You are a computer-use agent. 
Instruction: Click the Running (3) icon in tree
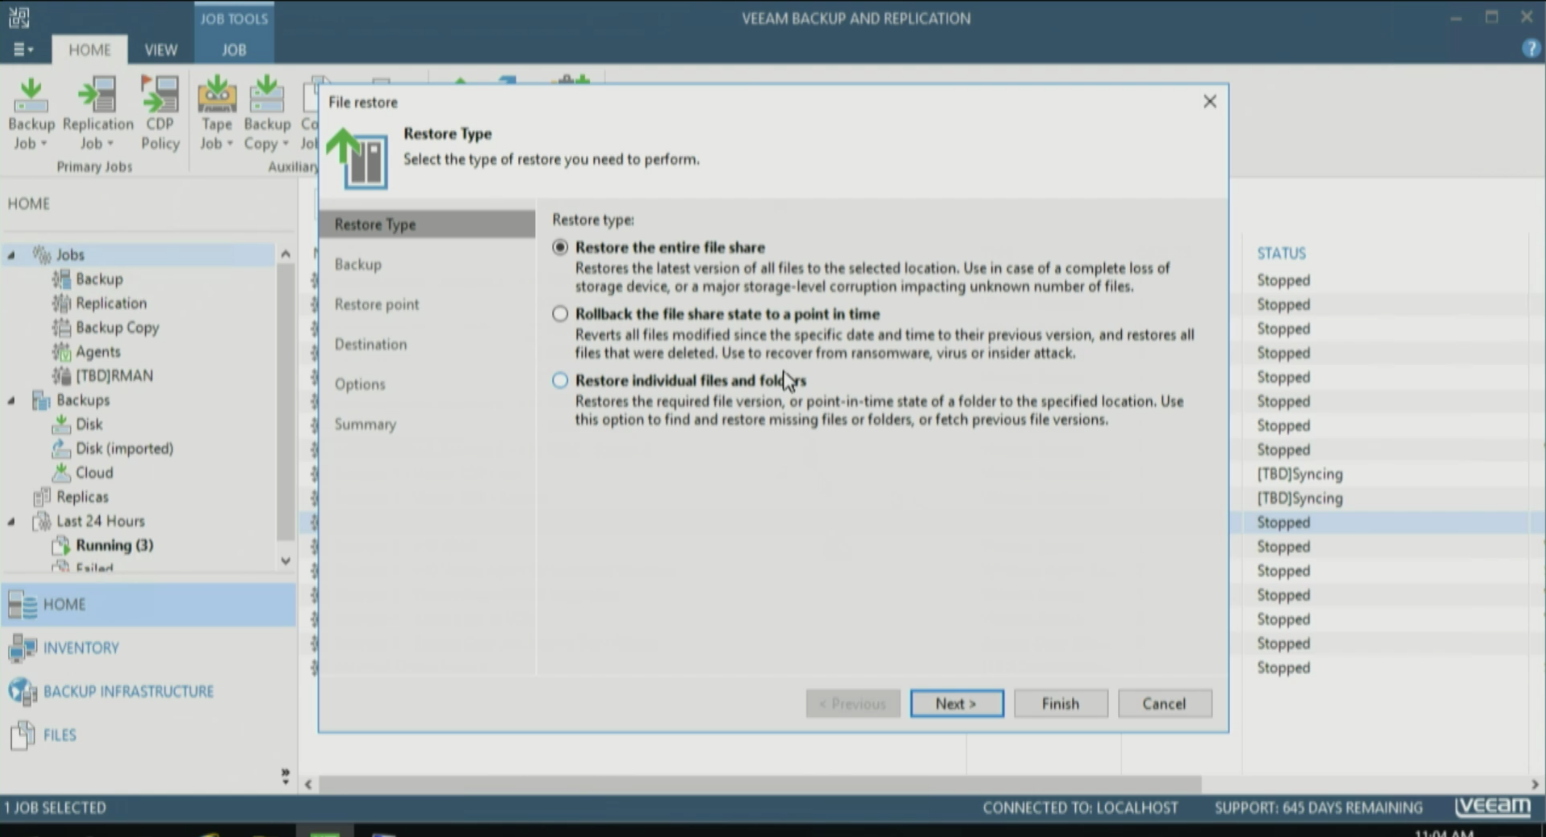[x=62, y=545]
